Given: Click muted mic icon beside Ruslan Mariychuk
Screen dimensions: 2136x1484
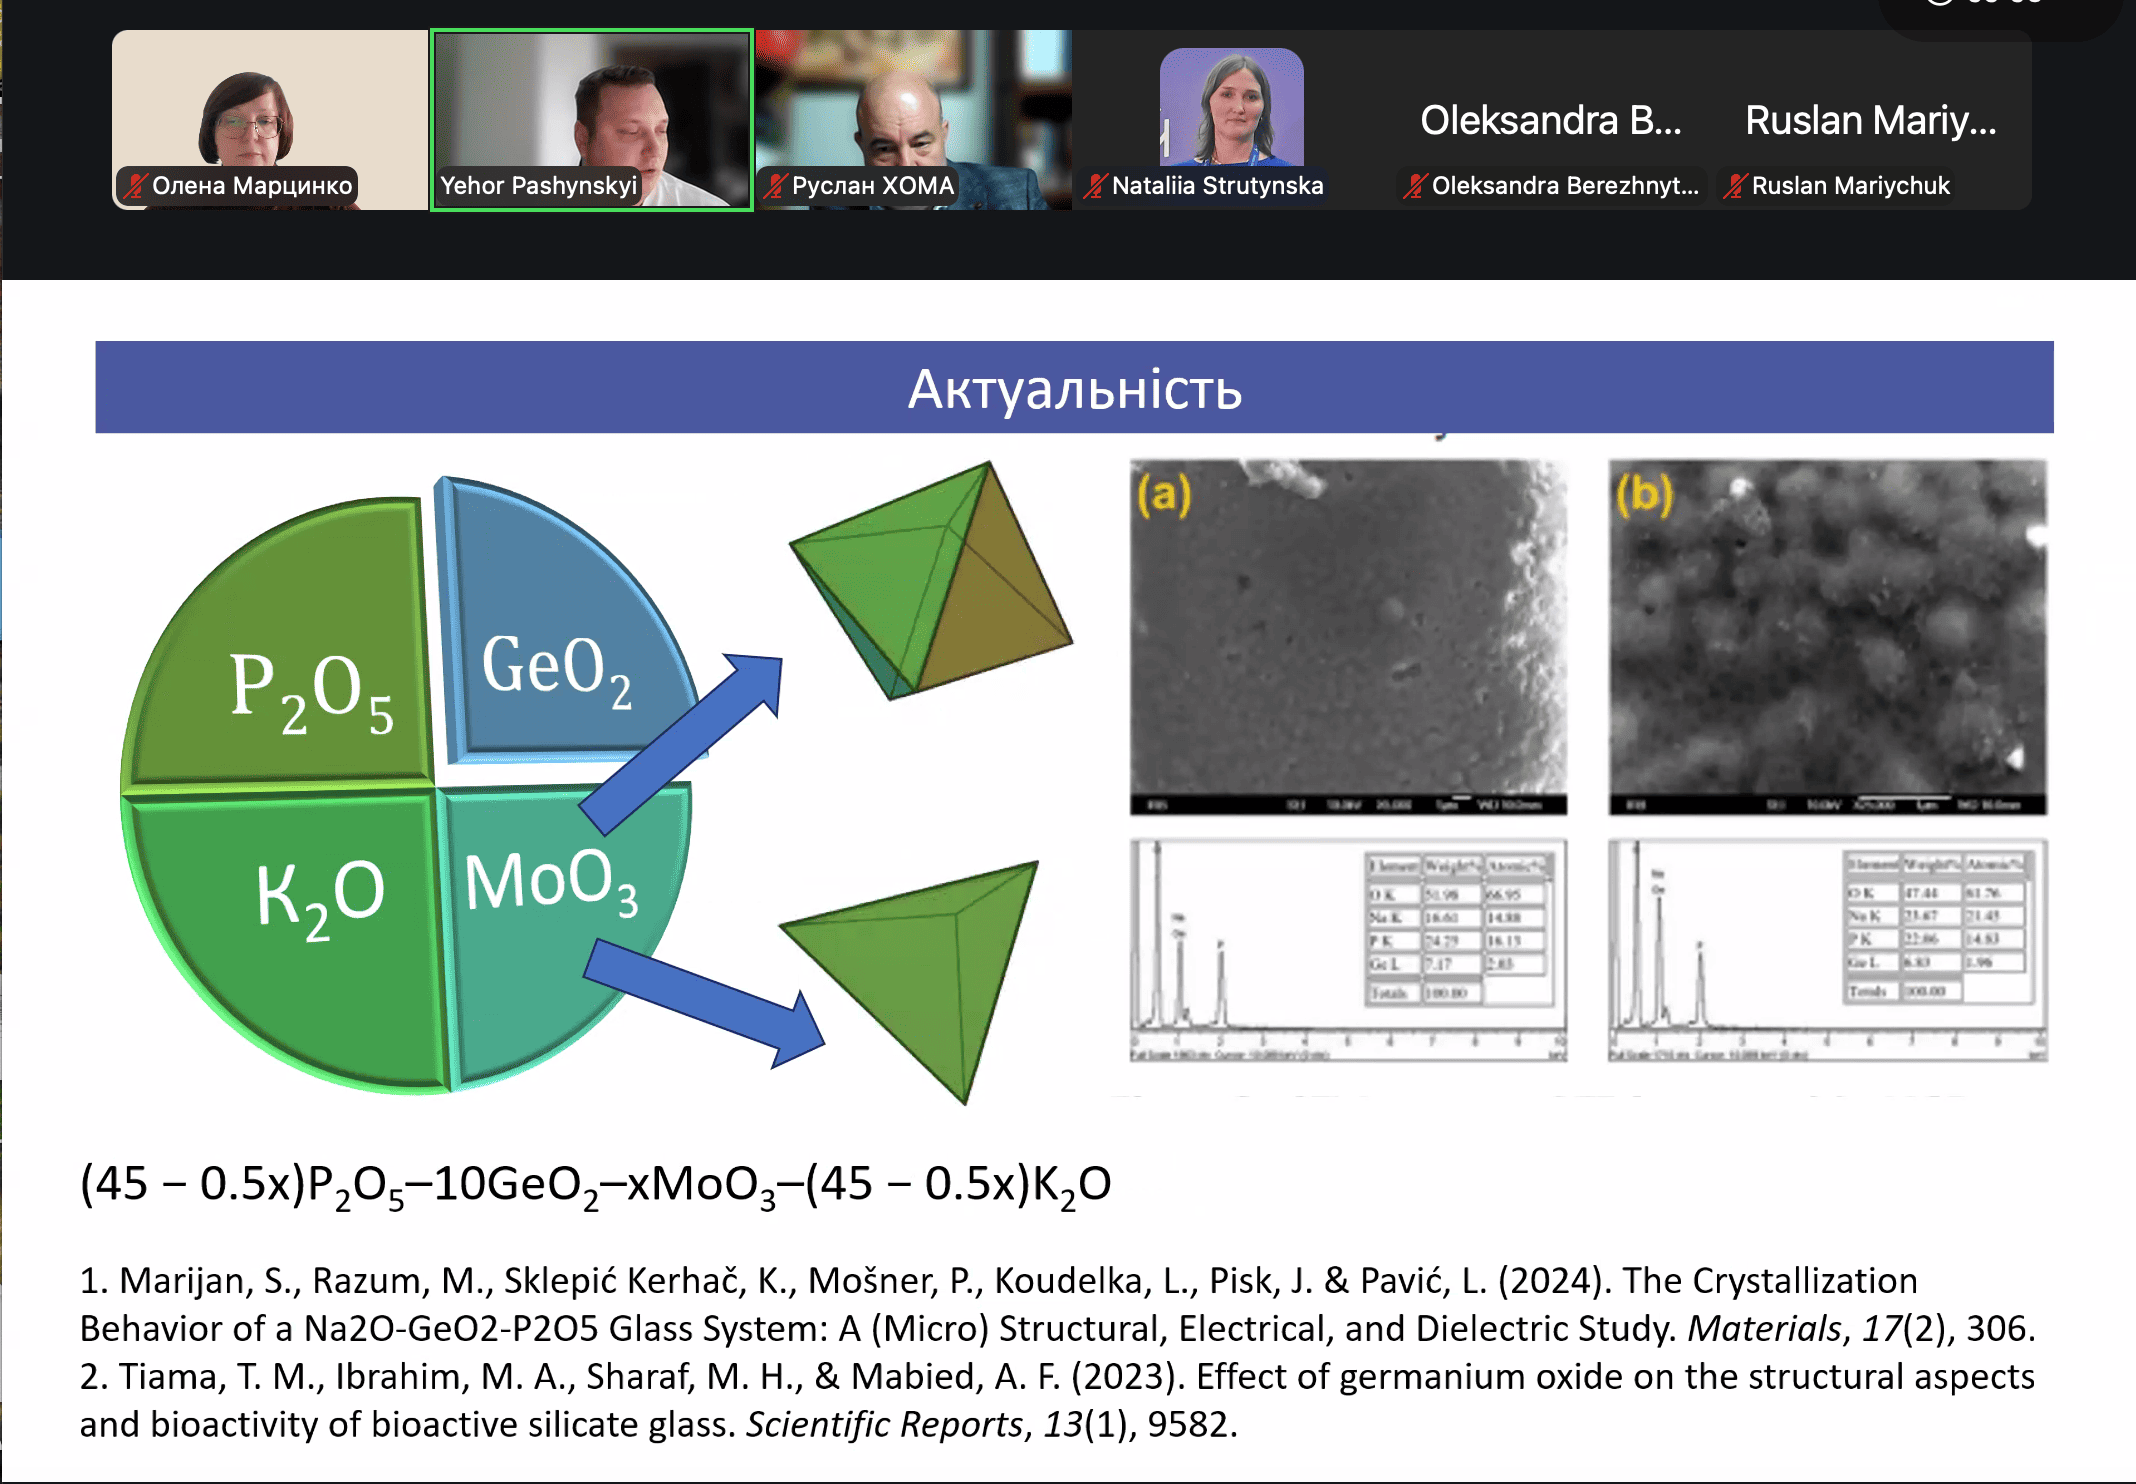Looking at the screenshot, I should [1735, 186].
